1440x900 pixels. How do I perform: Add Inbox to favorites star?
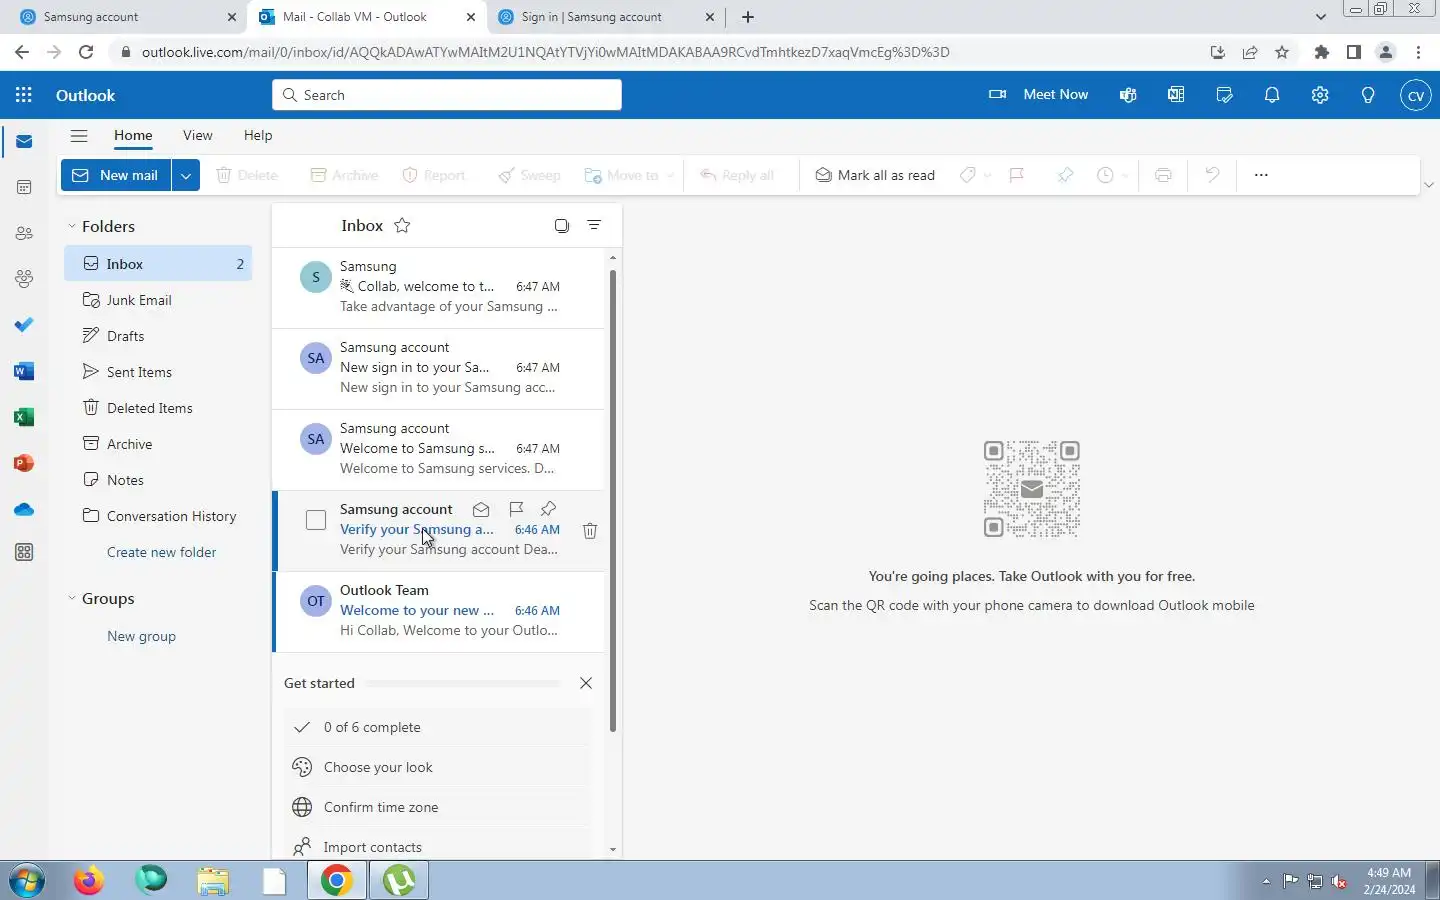[x=402, y=225]
